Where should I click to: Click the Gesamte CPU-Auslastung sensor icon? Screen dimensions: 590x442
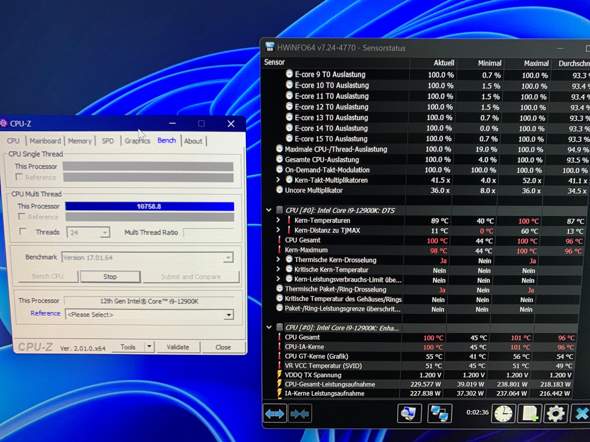[x=279, y=159]
